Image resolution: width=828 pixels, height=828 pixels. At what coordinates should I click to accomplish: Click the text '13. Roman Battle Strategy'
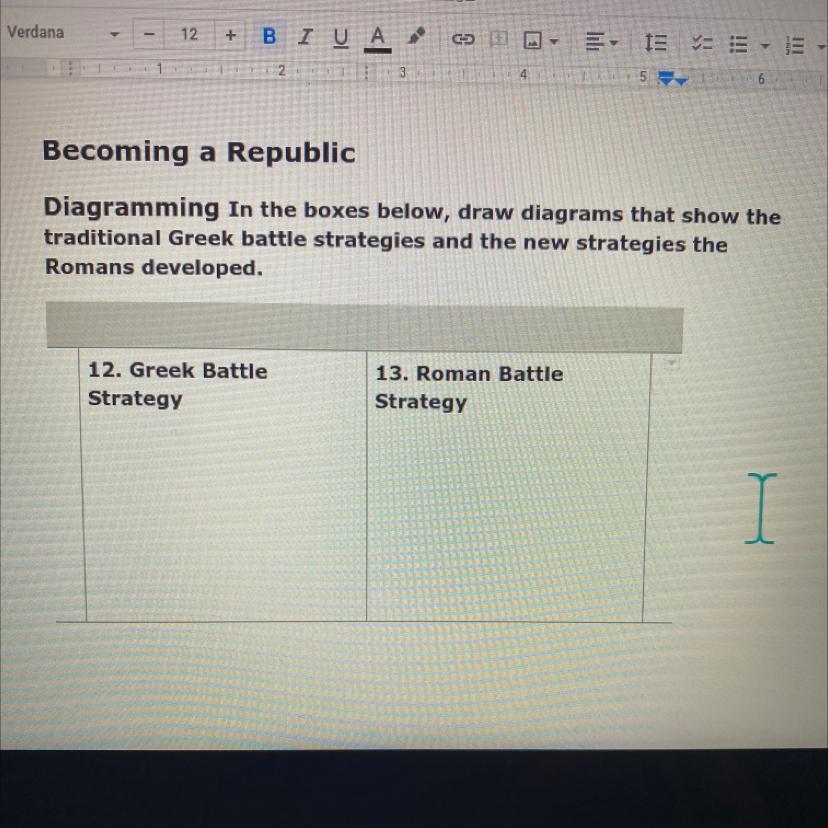coord(469,388)
